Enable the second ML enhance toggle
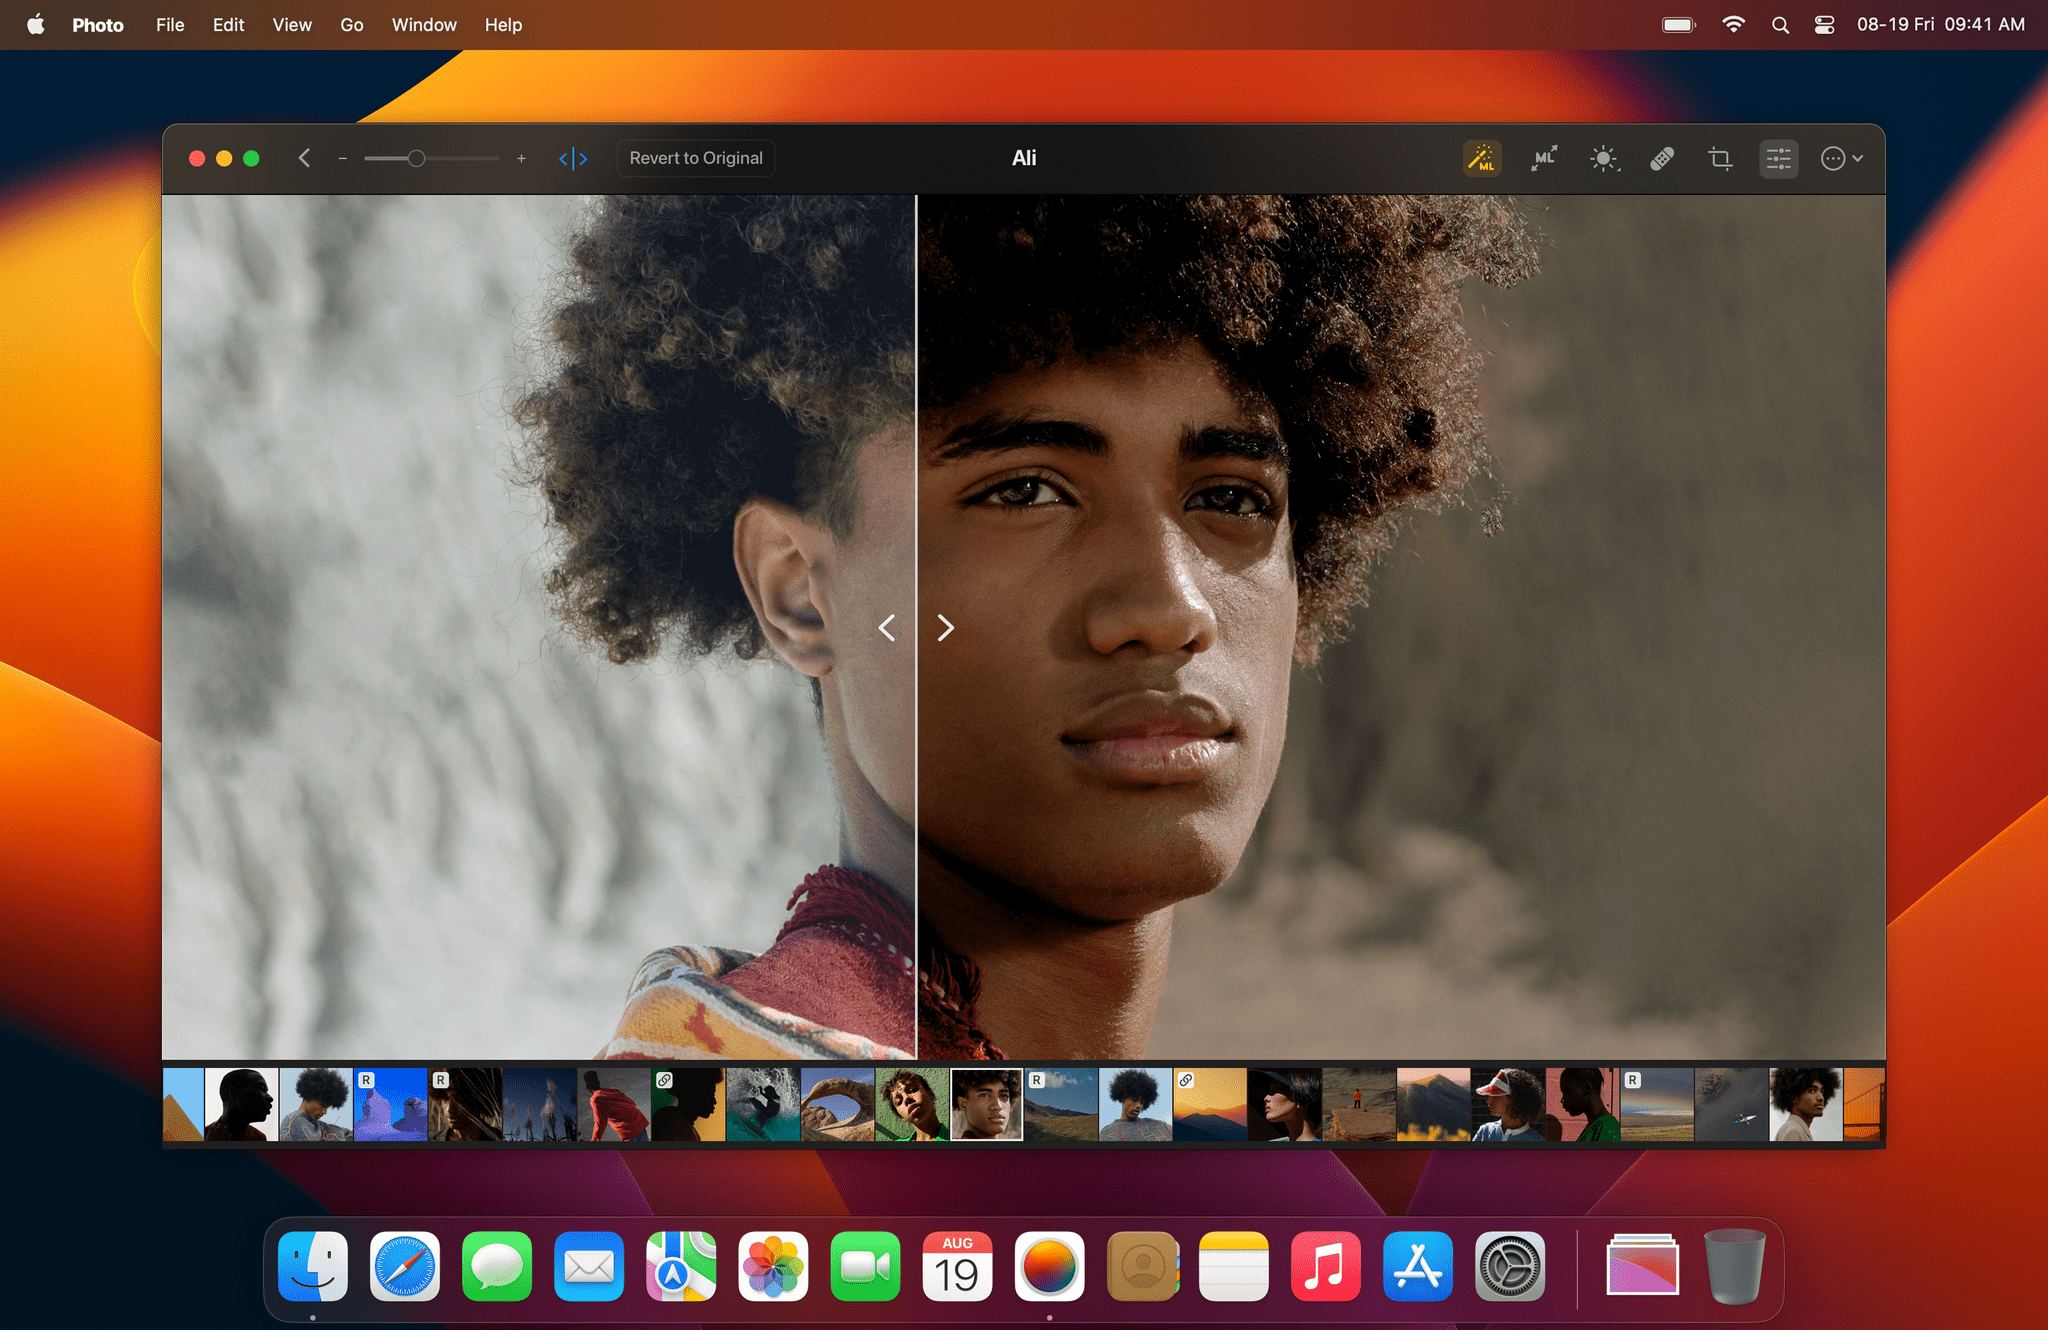This screenshot has width=2048, height=1330. (x=1545, y=157)
